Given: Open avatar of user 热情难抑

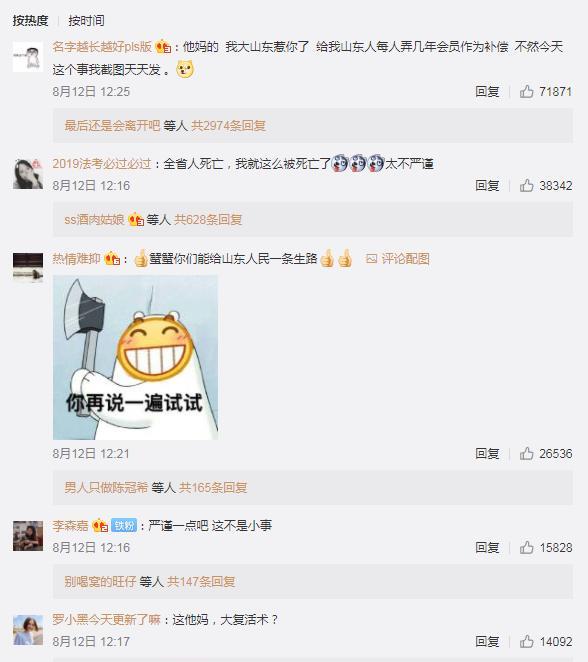Looking at the screenshot, I should [x=28, y=268].
